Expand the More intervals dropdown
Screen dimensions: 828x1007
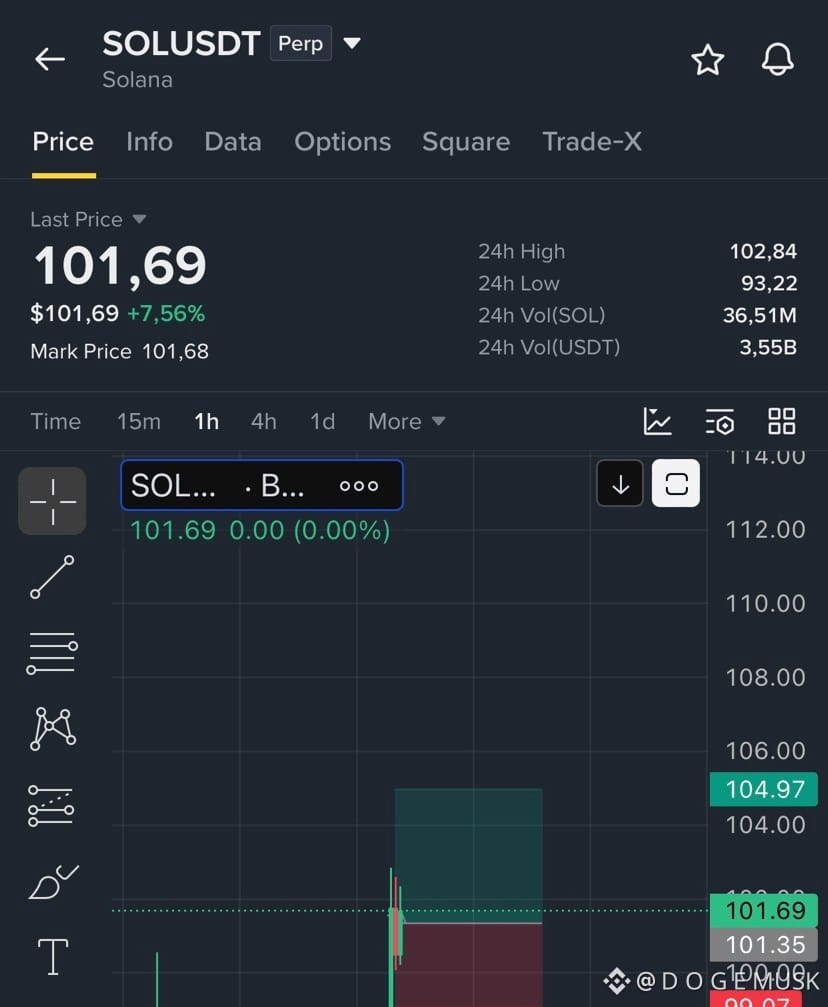pyautogui.click(x=407, y=421)
